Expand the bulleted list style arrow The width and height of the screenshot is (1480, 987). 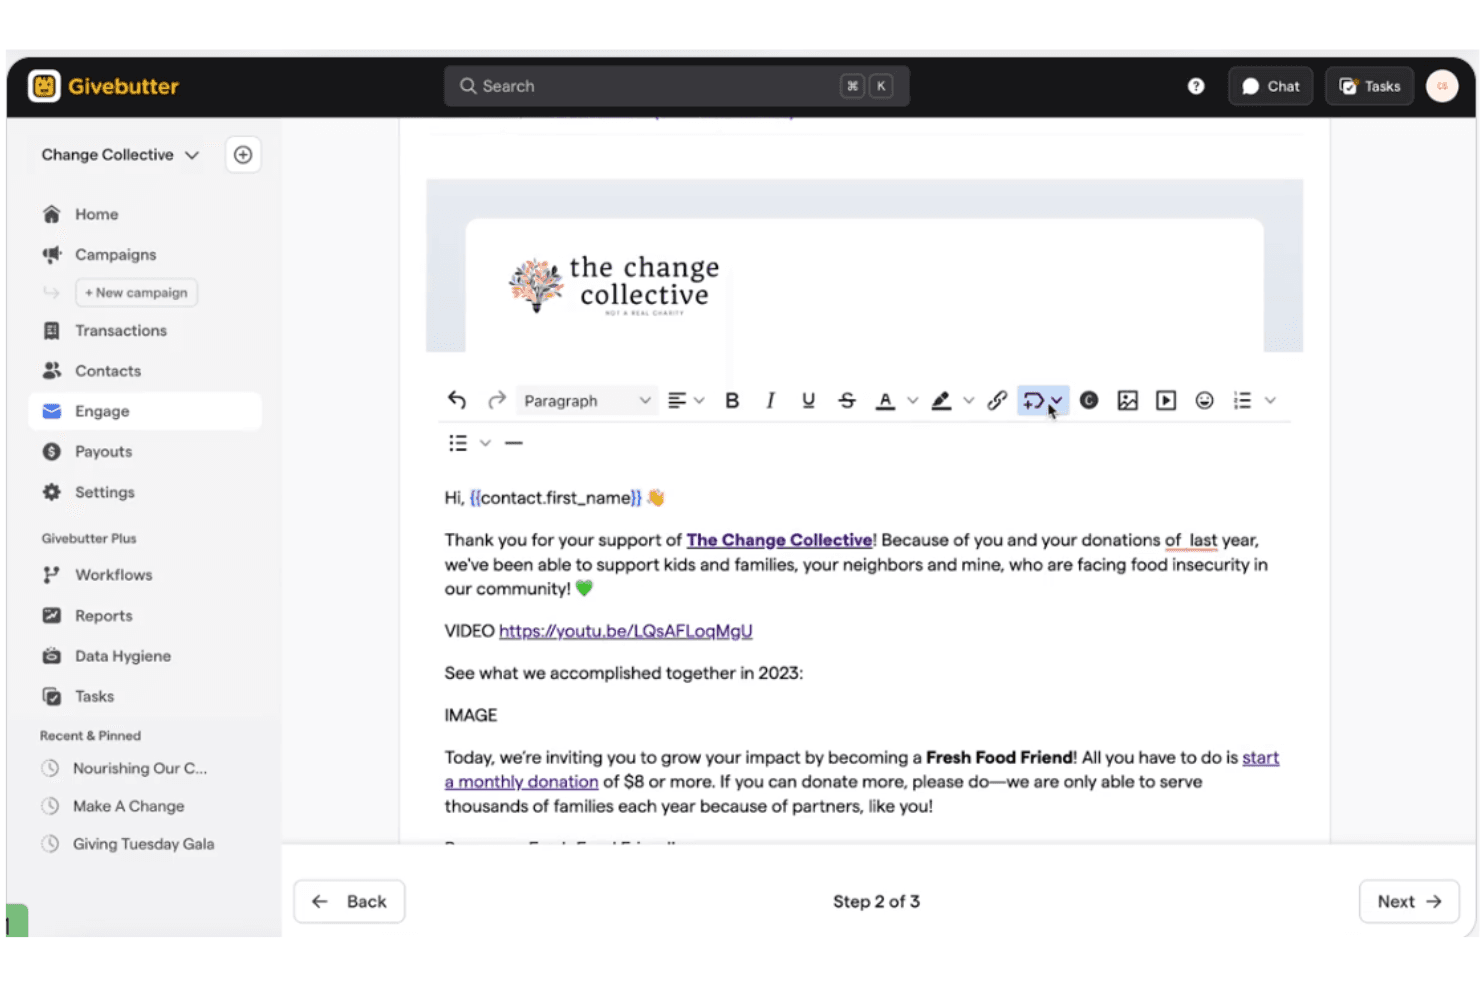(x=485, y=443)
